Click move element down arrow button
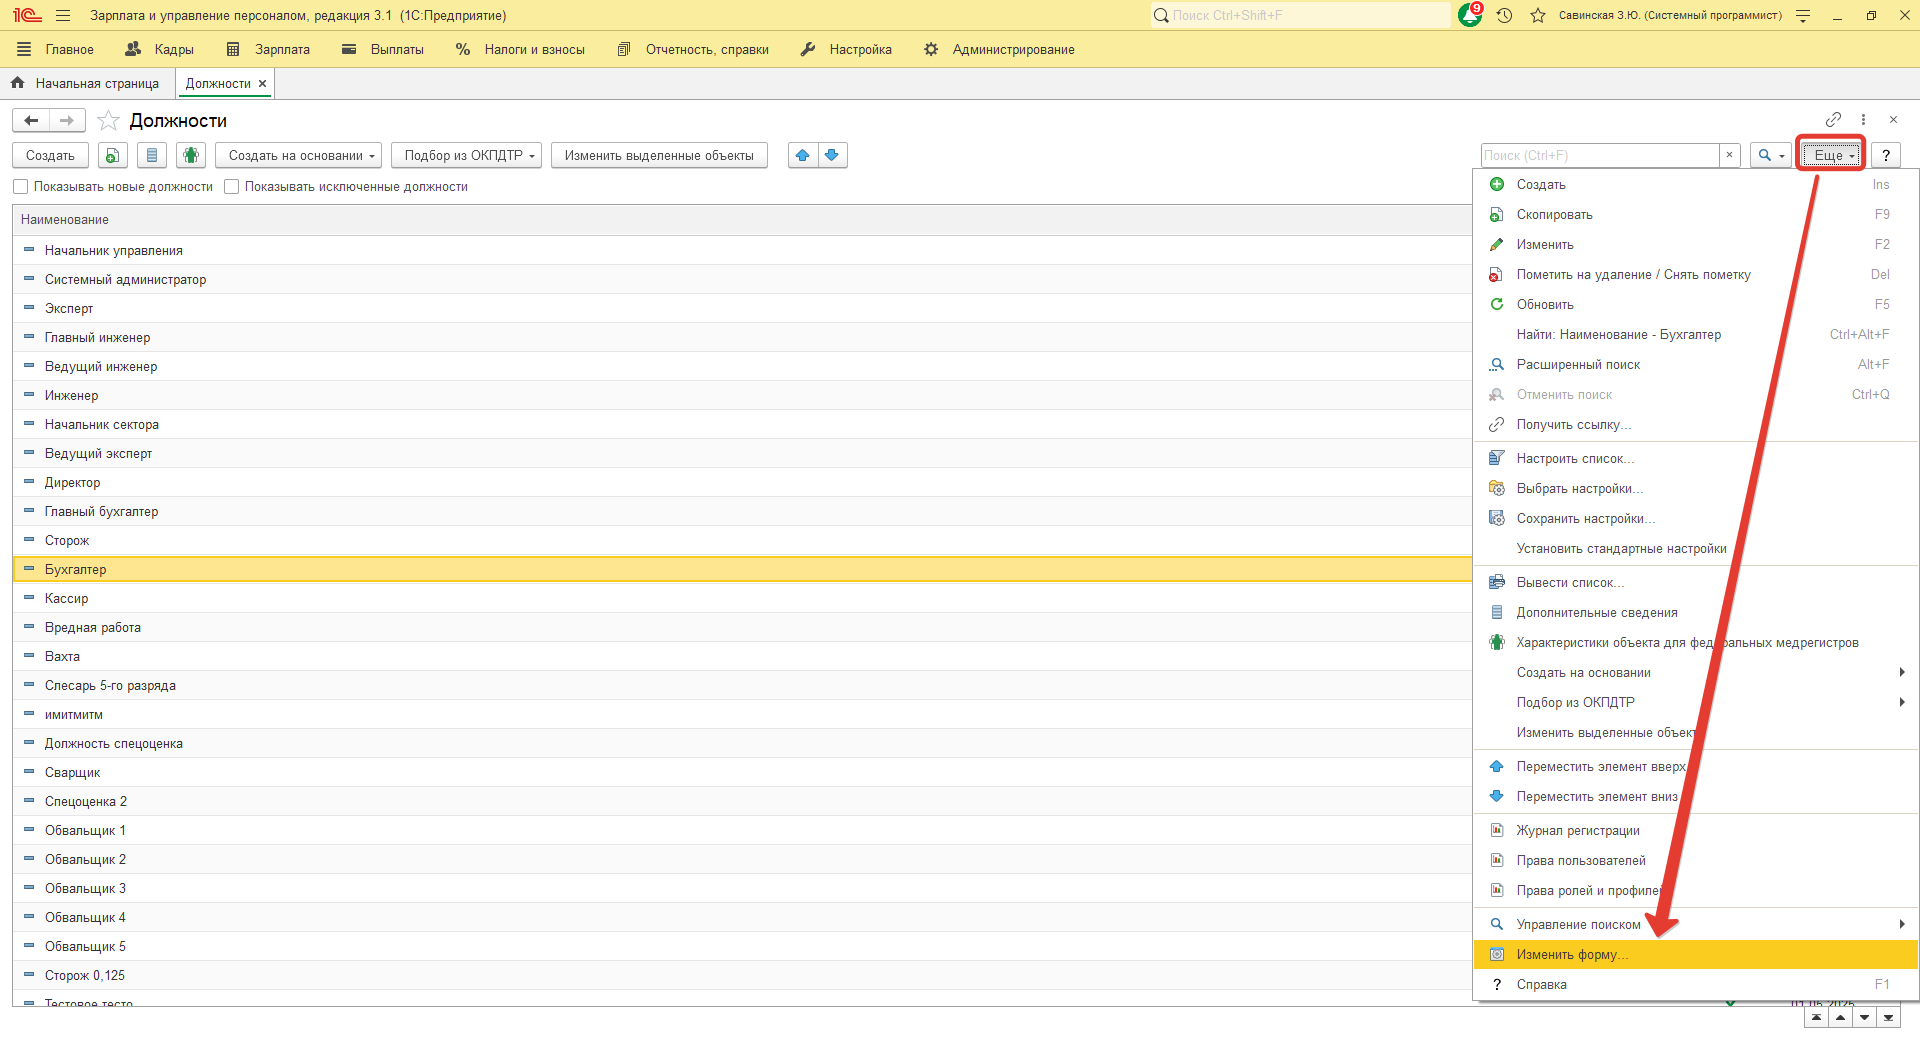The image size is (1920, 1040). [832, 155]
